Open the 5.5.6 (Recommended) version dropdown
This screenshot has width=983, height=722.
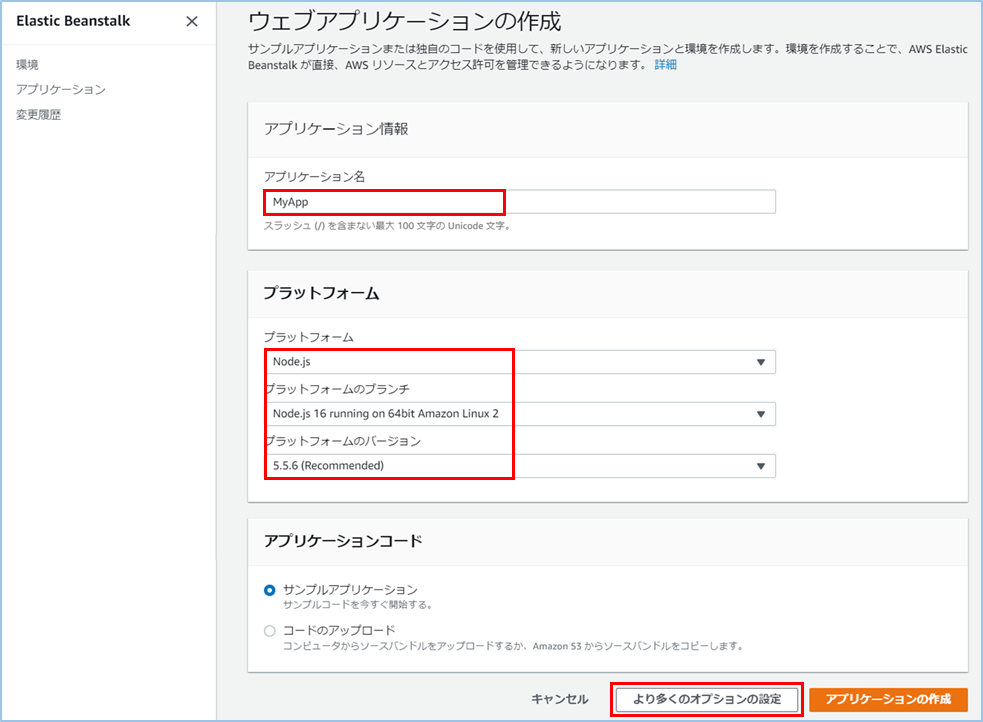pos(450,465)
